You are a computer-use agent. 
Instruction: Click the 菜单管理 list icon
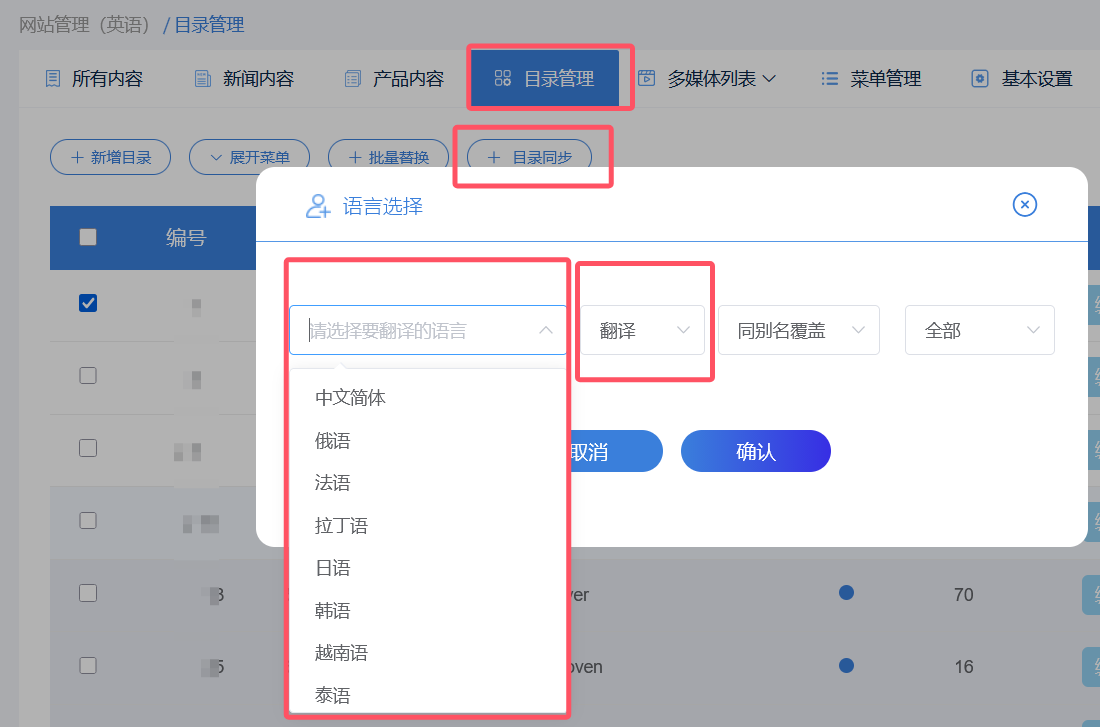pos(829,79)
